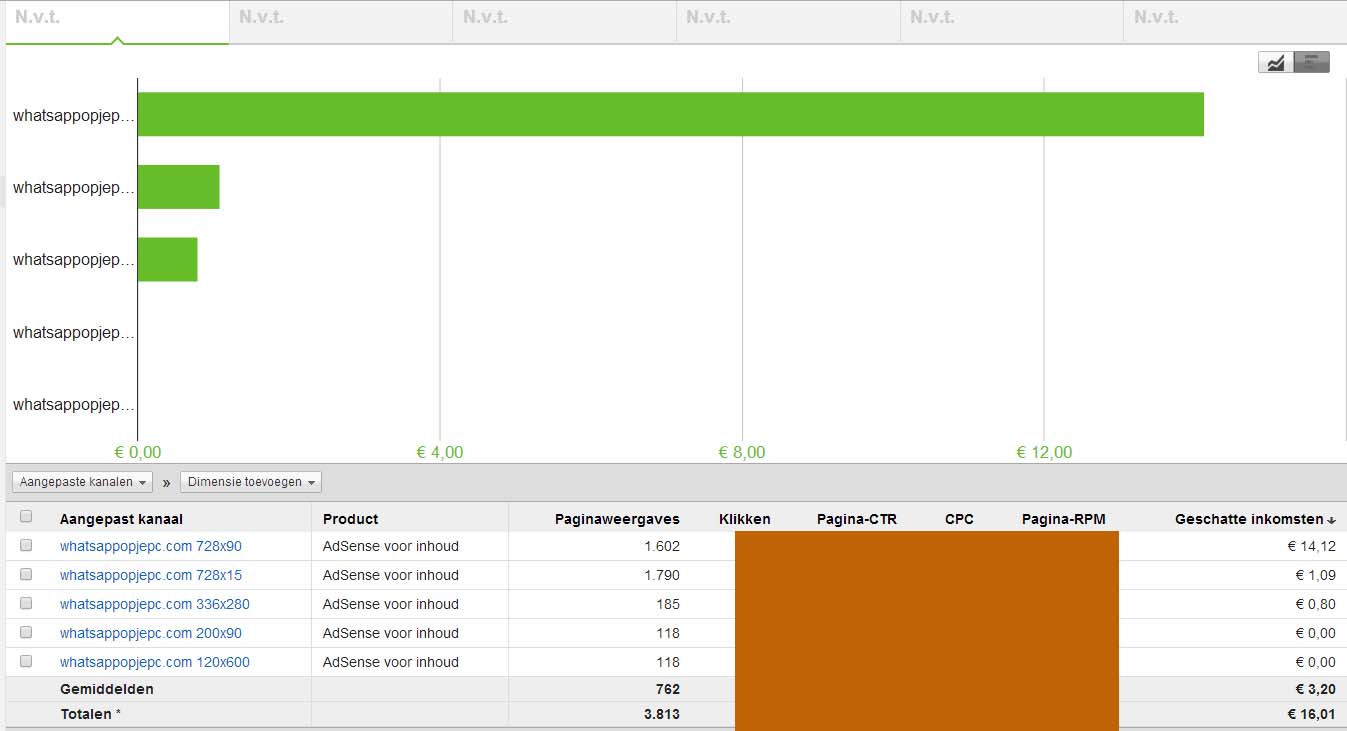Open the Aangepaste kanalen dropdown

tap(83, 482)
